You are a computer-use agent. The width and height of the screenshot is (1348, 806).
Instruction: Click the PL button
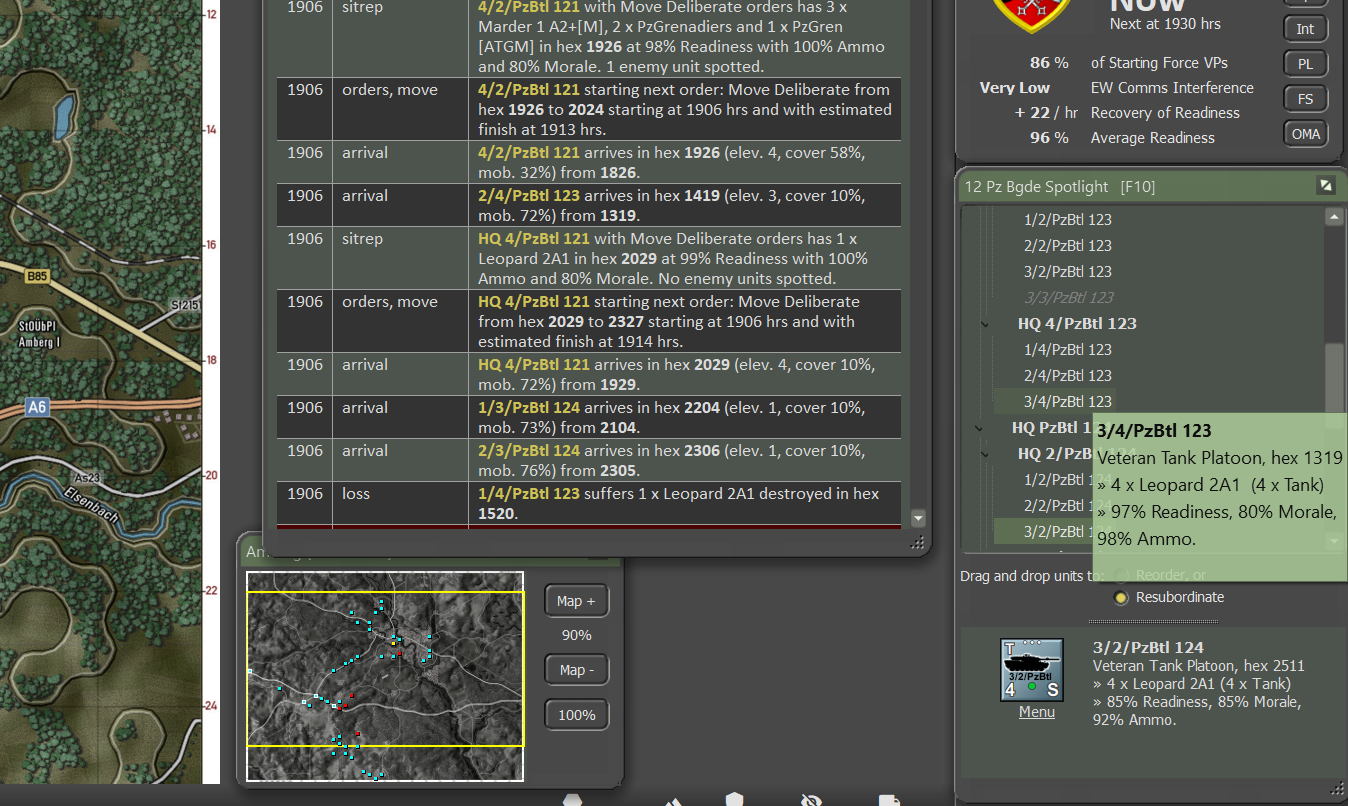(x=1305, y=64)
